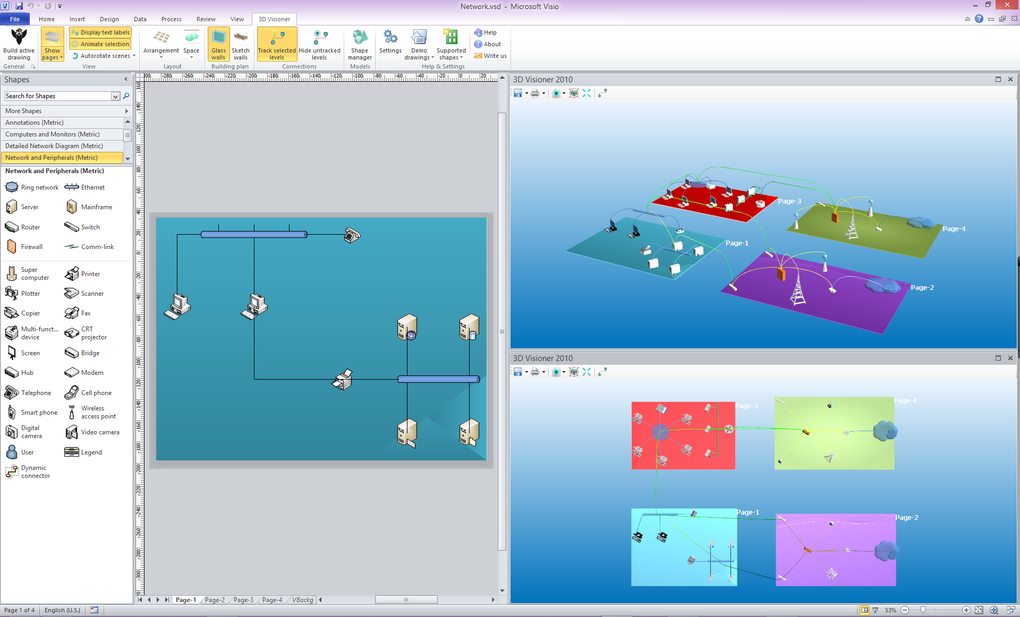Click print icon in upper 3D Visioner toolbar
1020x617 pixels.
[x=535, y=93]
